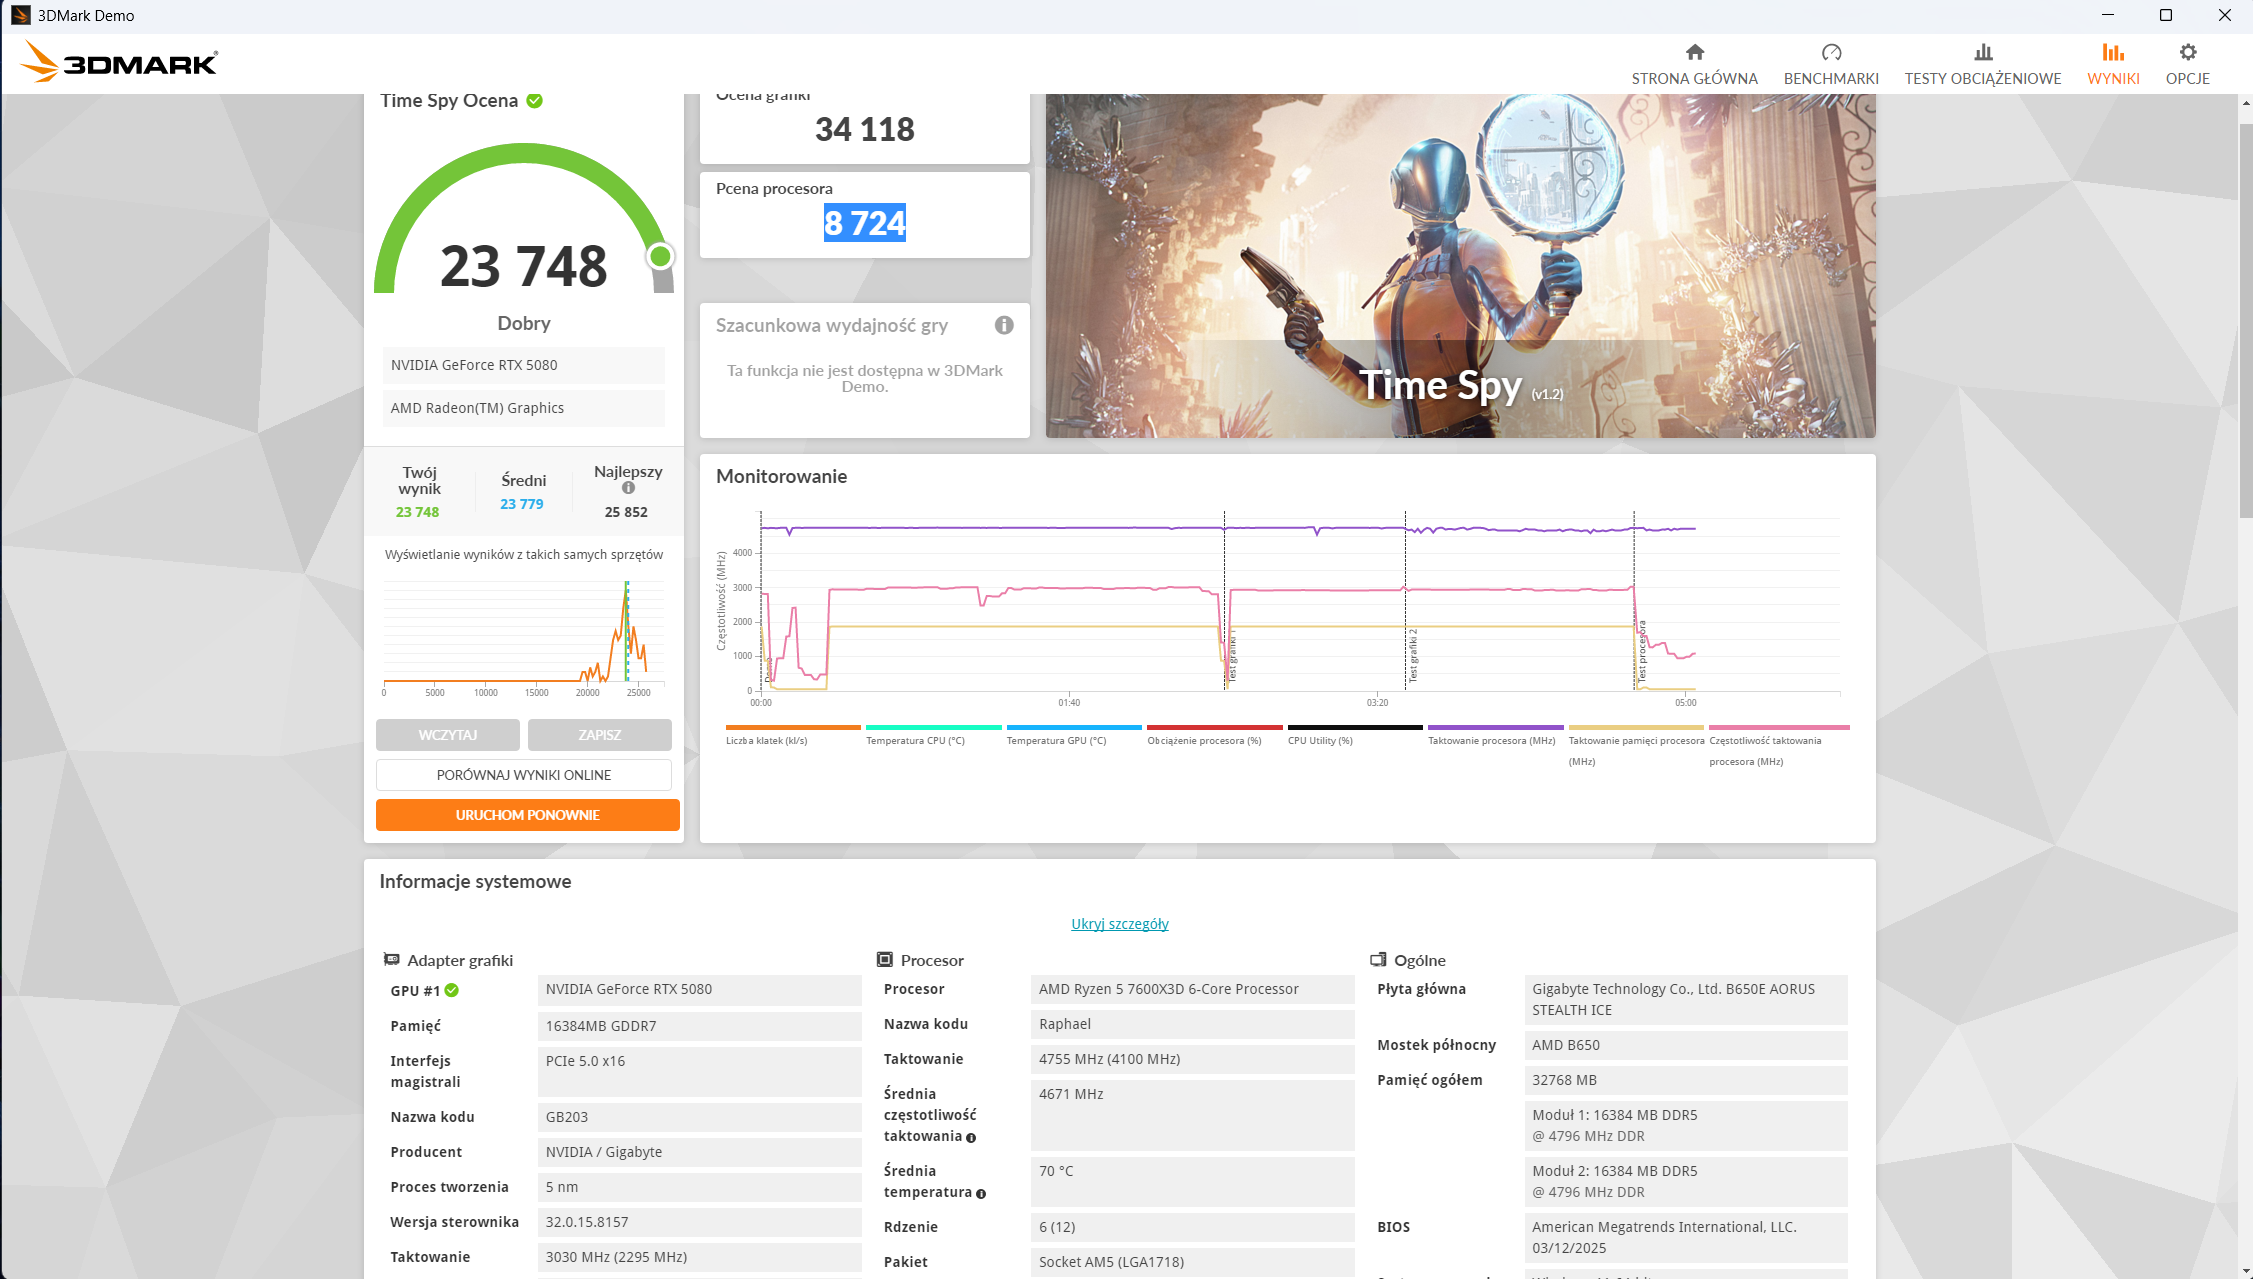
Task: Click green validation check next to Time Spy Ocena
Action: pyautogui.click(x=535, y=101)
